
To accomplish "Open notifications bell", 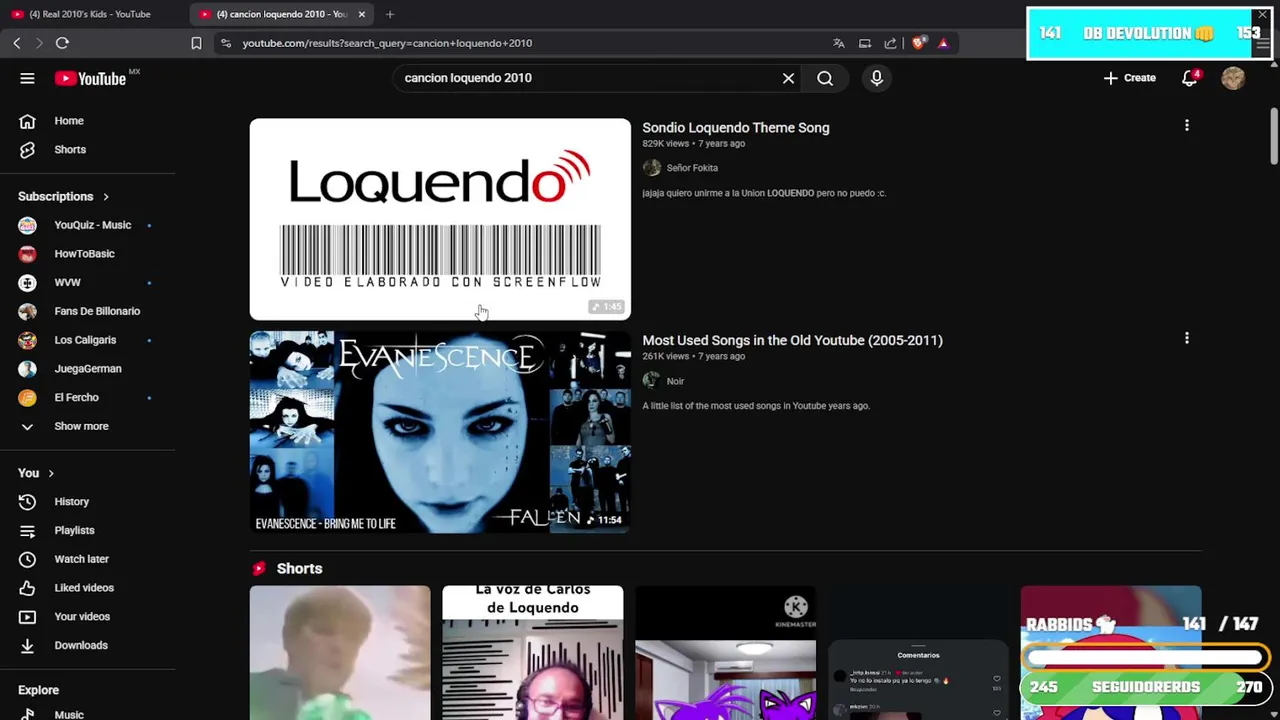I will coord(1190,78).
